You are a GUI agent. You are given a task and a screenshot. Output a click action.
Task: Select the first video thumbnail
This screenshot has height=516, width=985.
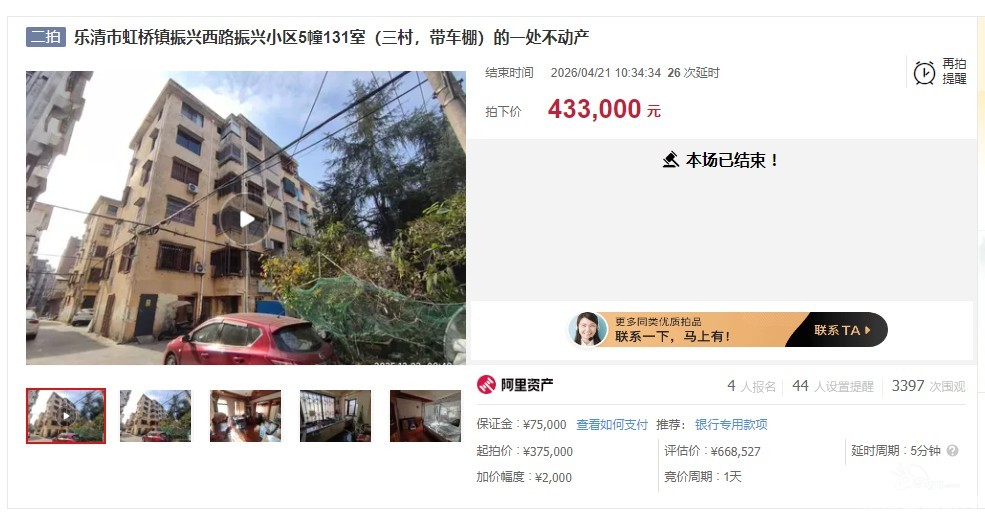[66, 416]
